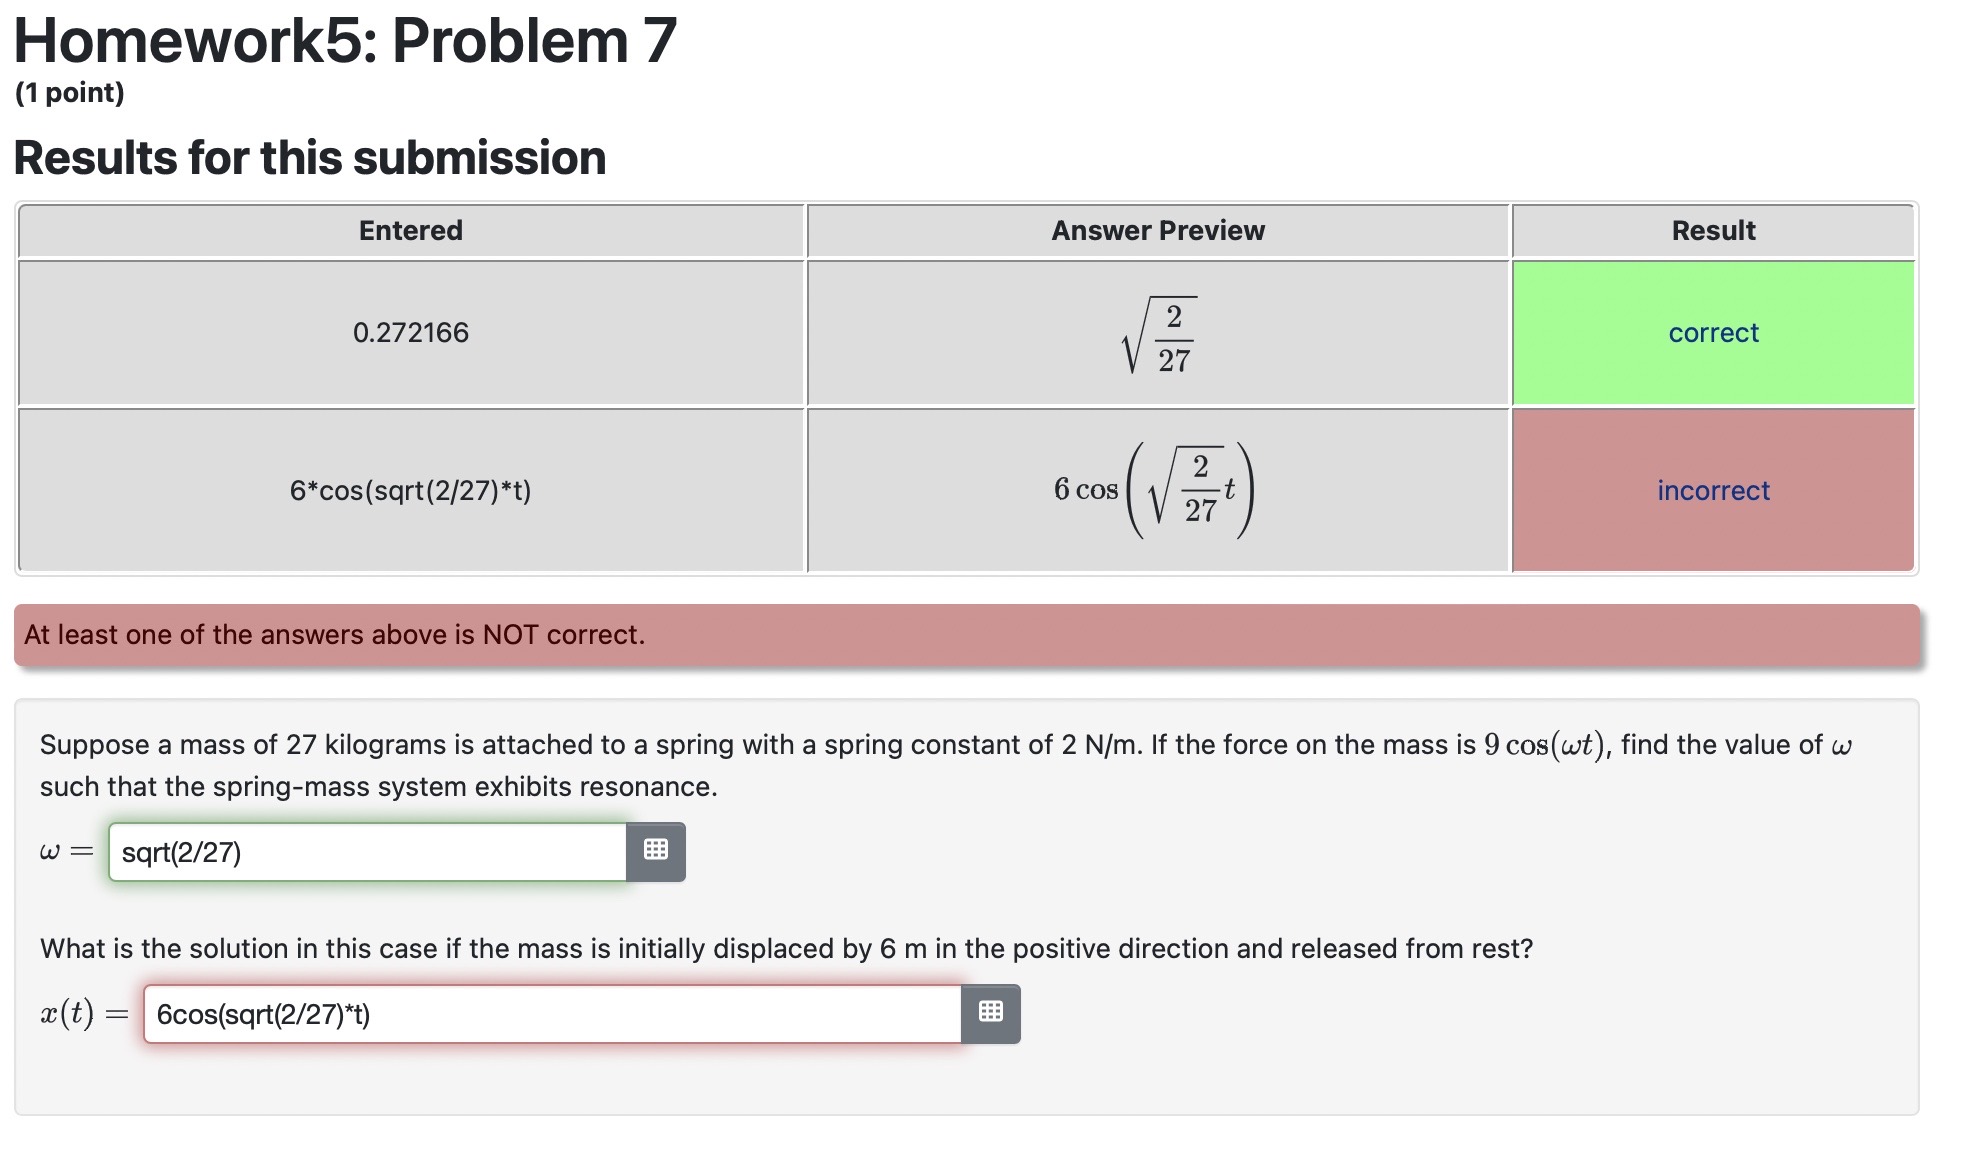Click the (1 point) label

[x=68, y=92]
